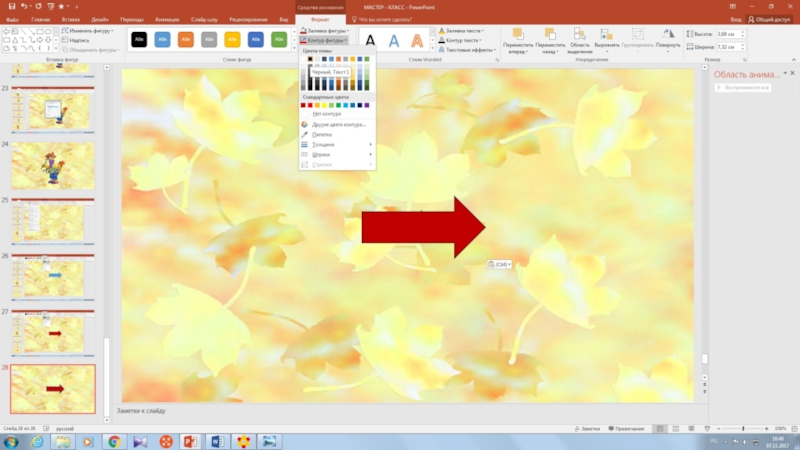Apply the green shape style preset
This screenshot has height=450, width=800.
point(279,39)
